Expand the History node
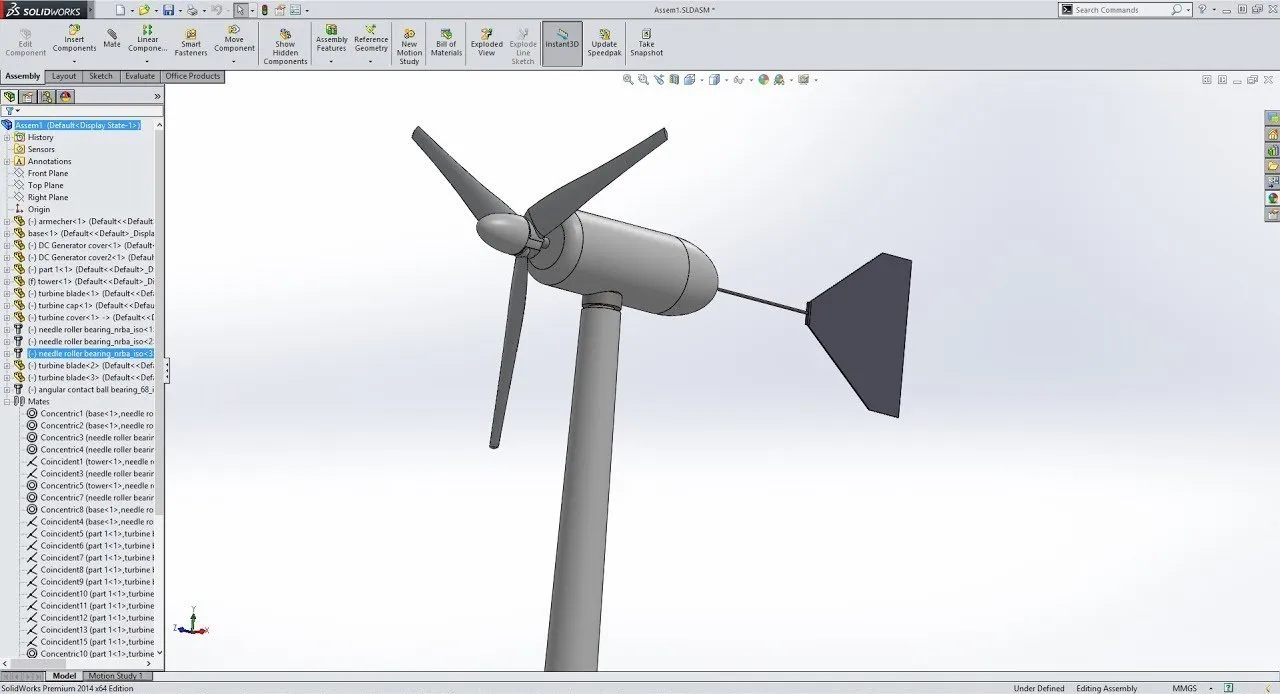 [7, 137]
